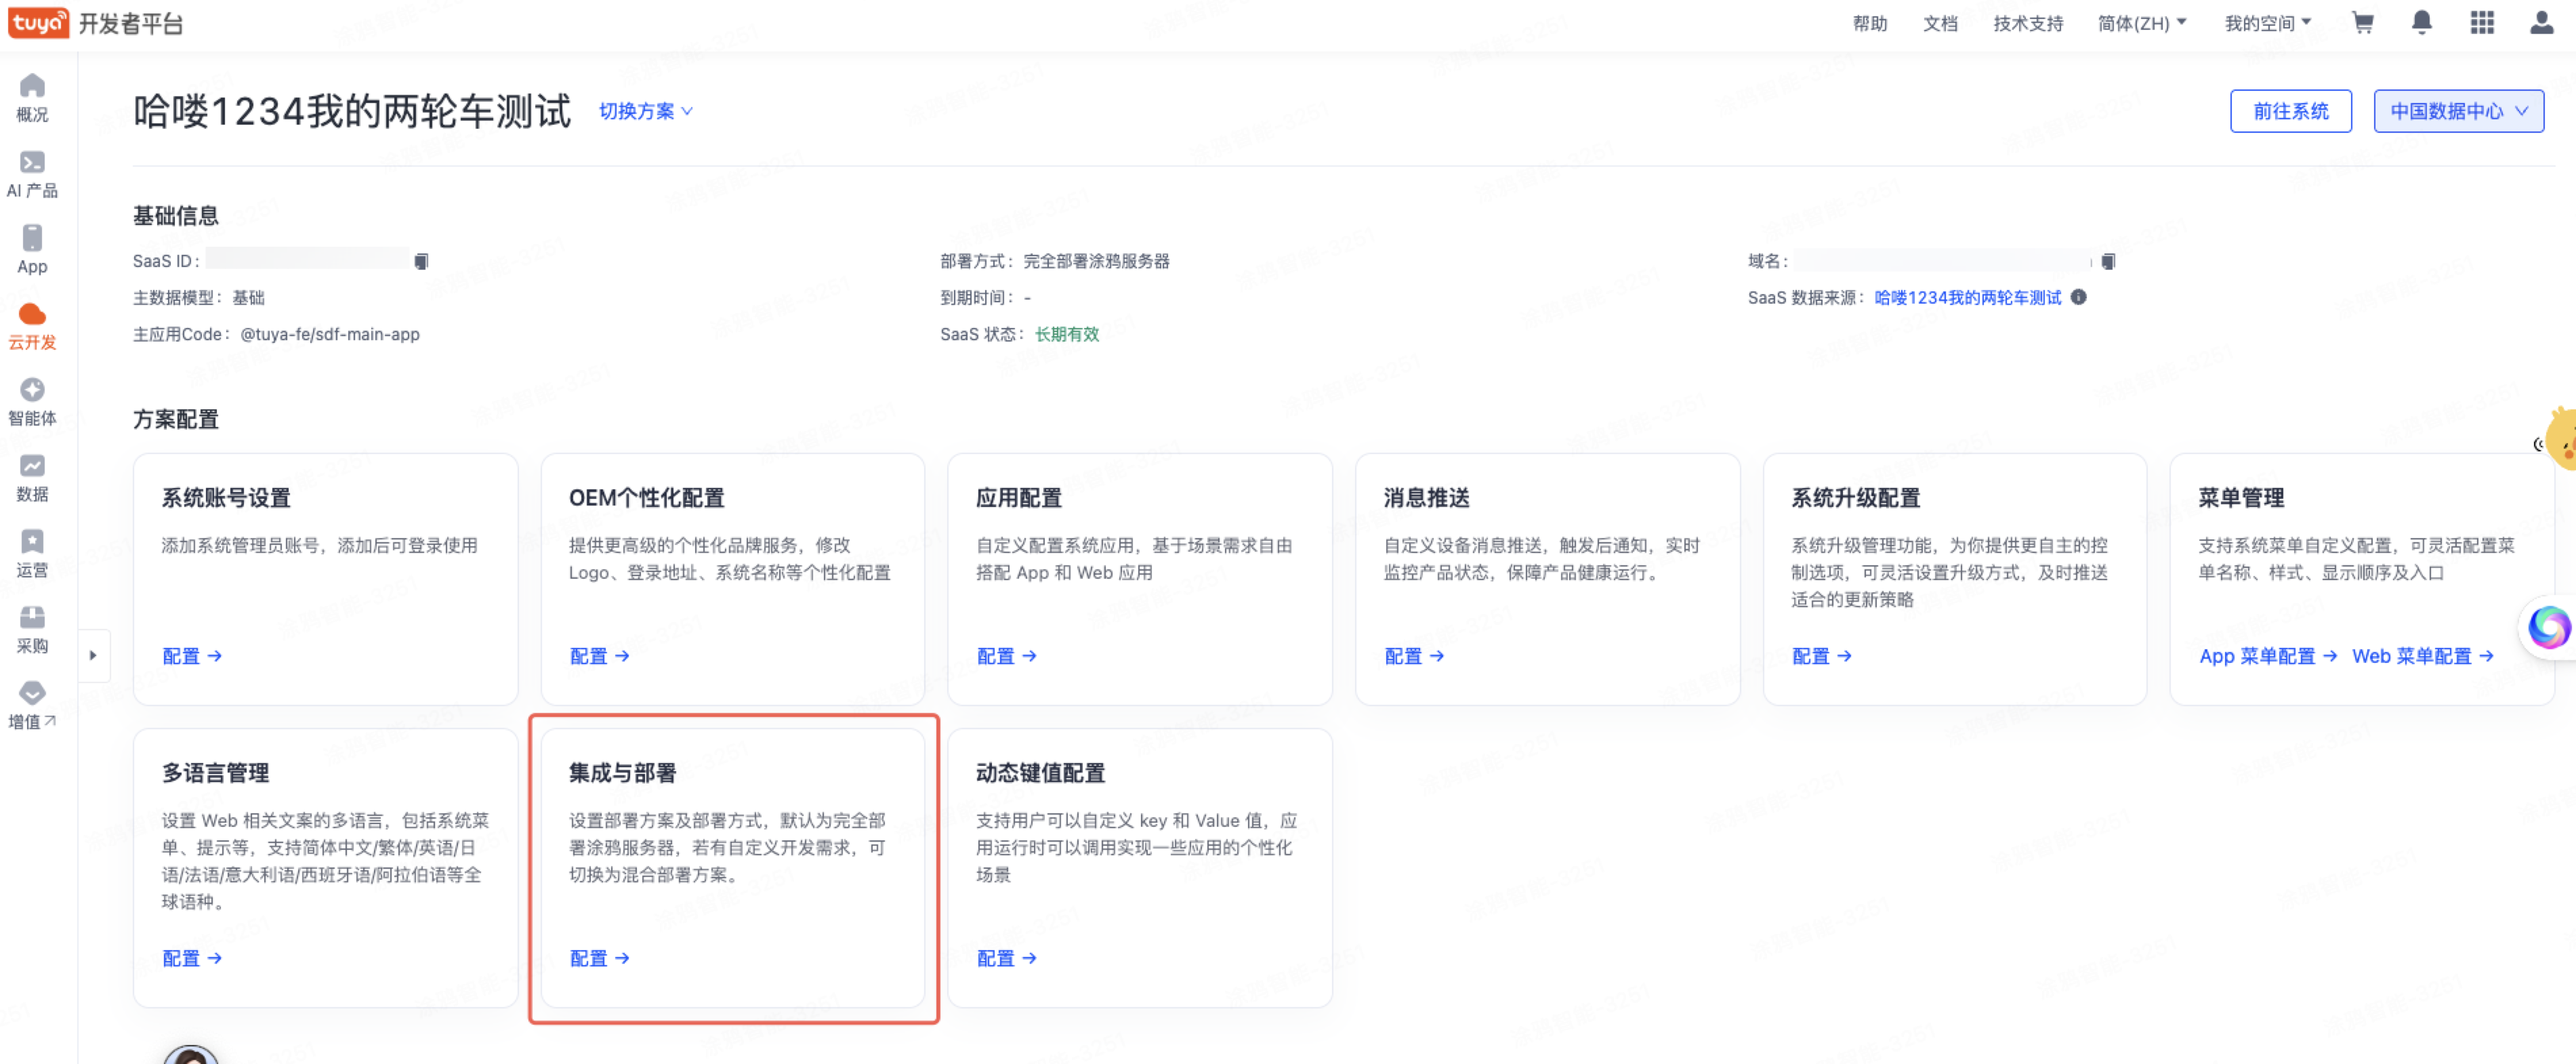Open the 数据 panel in the sidebar
Image resolution: width=2576 pixels, height=1064 pixels.
tap(32, 477)
